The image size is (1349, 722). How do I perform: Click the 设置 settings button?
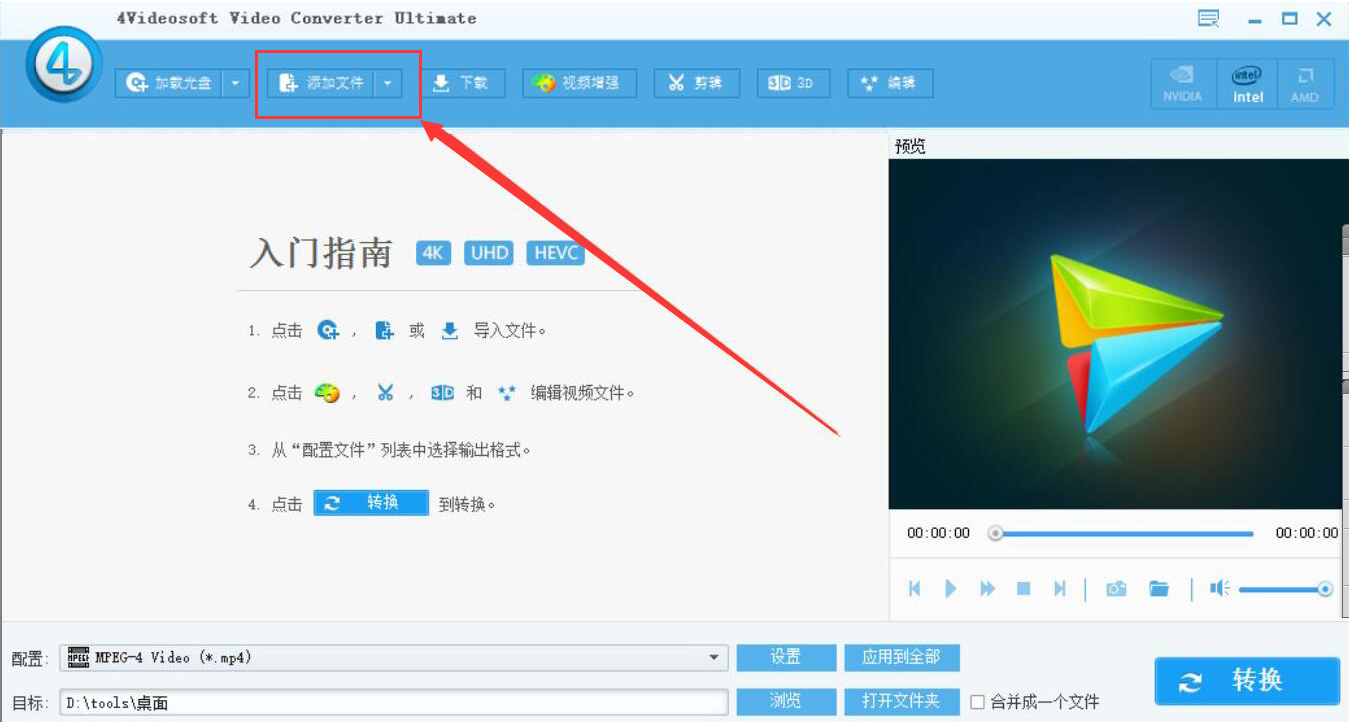pos(785,657)
